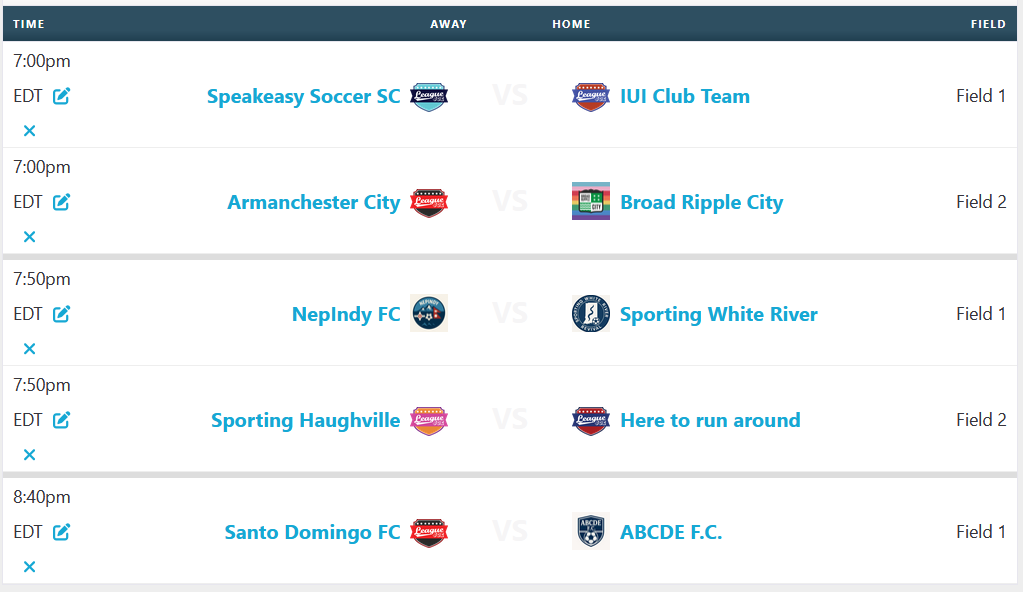Image resolution: width=1023 pixels, height=592 pixels.
Task: Edit the Armanchester City game time
Action: 61,202
